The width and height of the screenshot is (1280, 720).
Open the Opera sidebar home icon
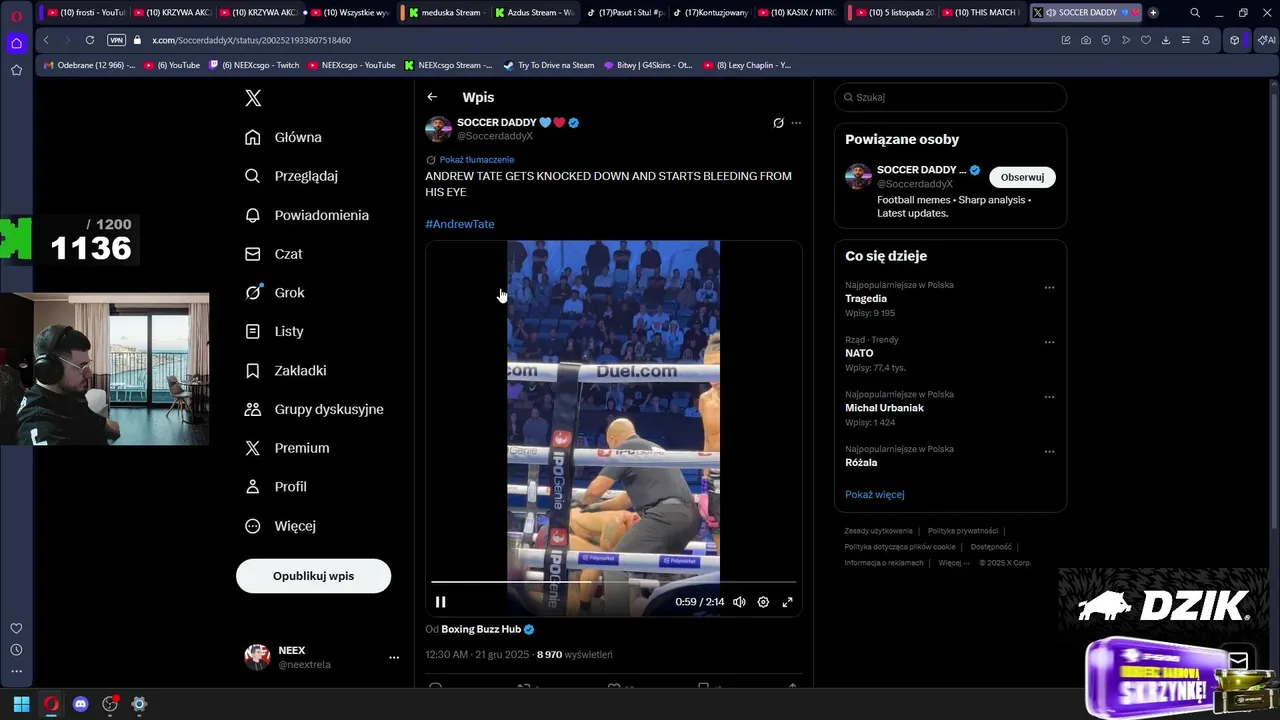coord(16,43)
